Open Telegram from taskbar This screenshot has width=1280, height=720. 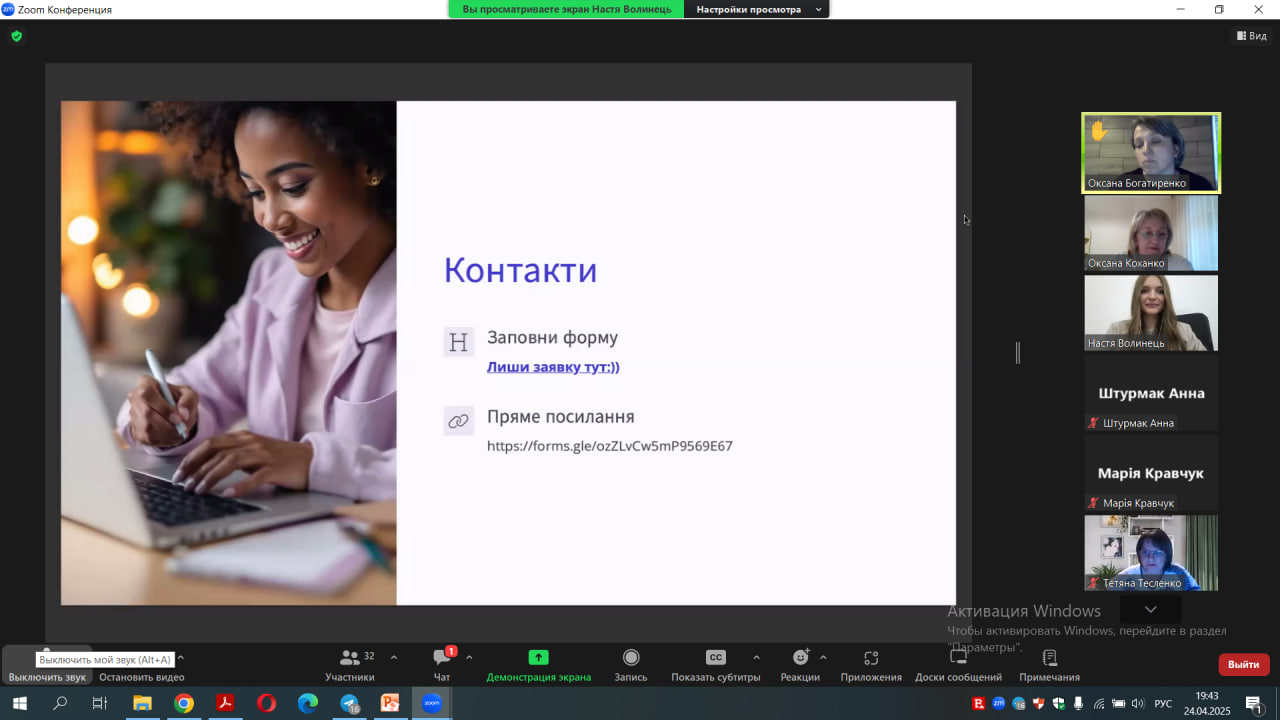click(349, 703)
